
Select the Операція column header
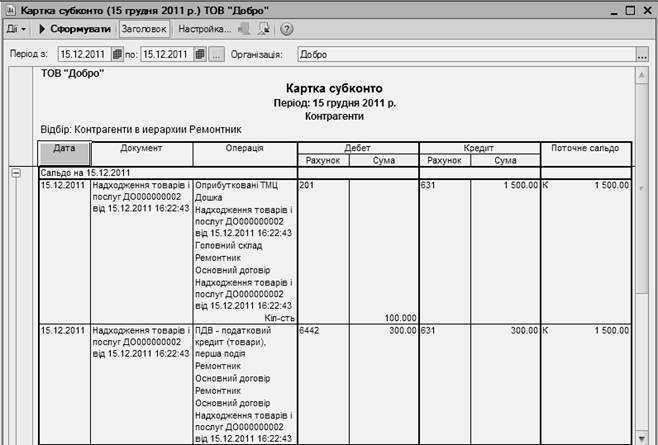[245, 154]
